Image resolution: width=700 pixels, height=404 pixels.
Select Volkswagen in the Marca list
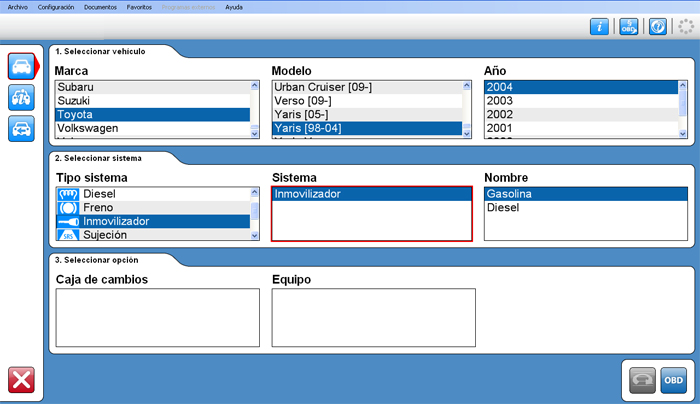(152, 128)
